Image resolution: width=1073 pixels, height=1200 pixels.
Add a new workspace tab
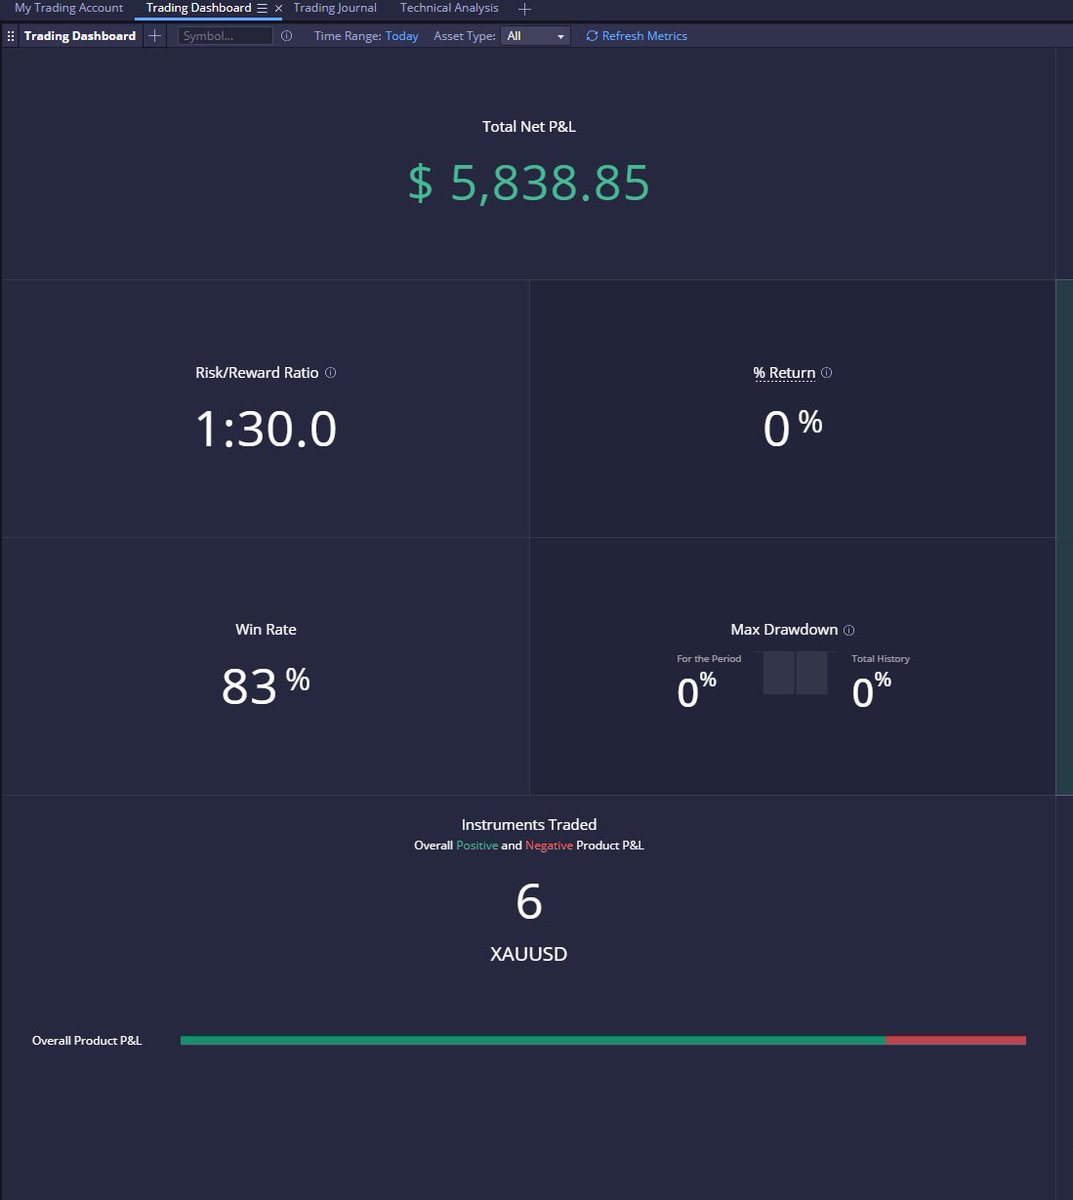pyautogui.click(x=524, y=9)
